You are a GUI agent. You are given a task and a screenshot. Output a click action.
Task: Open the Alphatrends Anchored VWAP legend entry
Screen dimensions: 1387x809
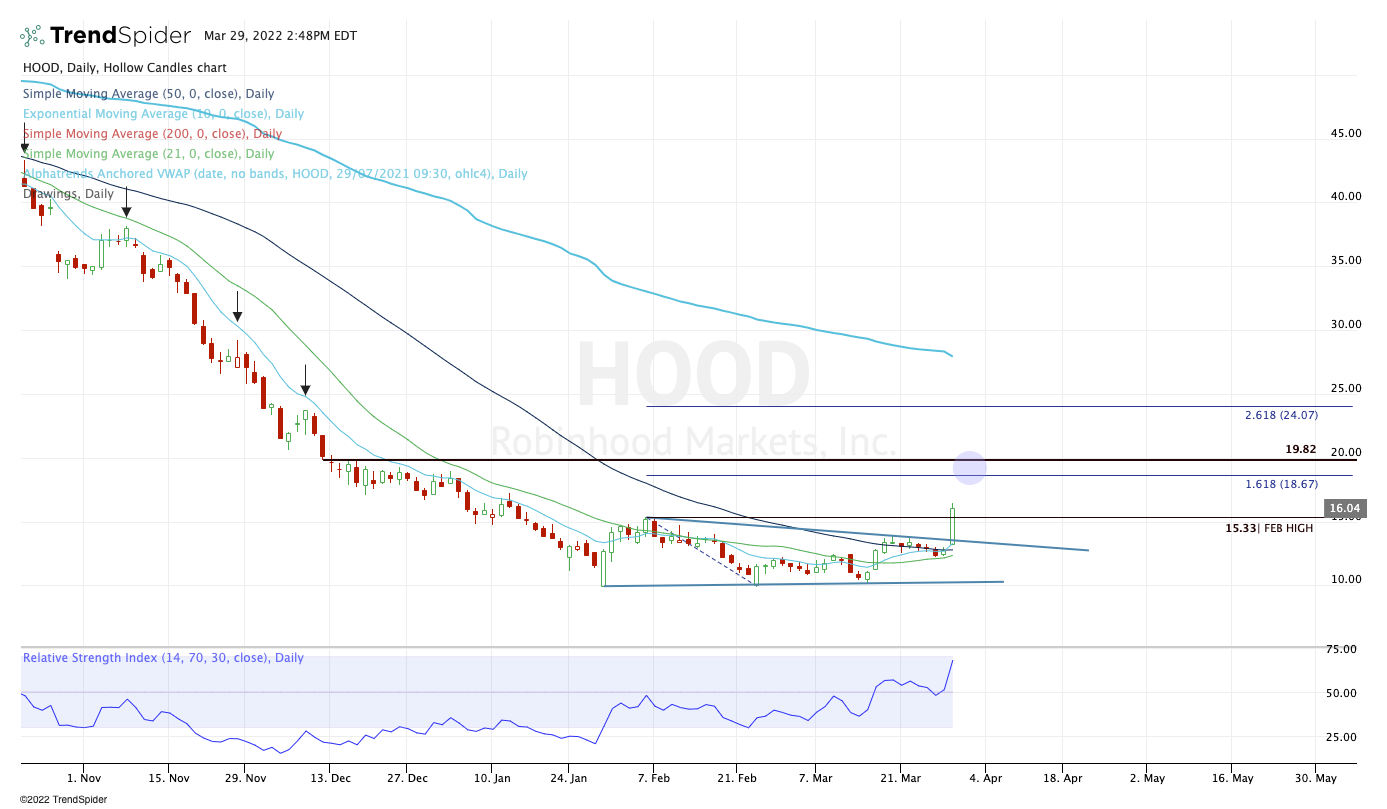pos(275,174)
